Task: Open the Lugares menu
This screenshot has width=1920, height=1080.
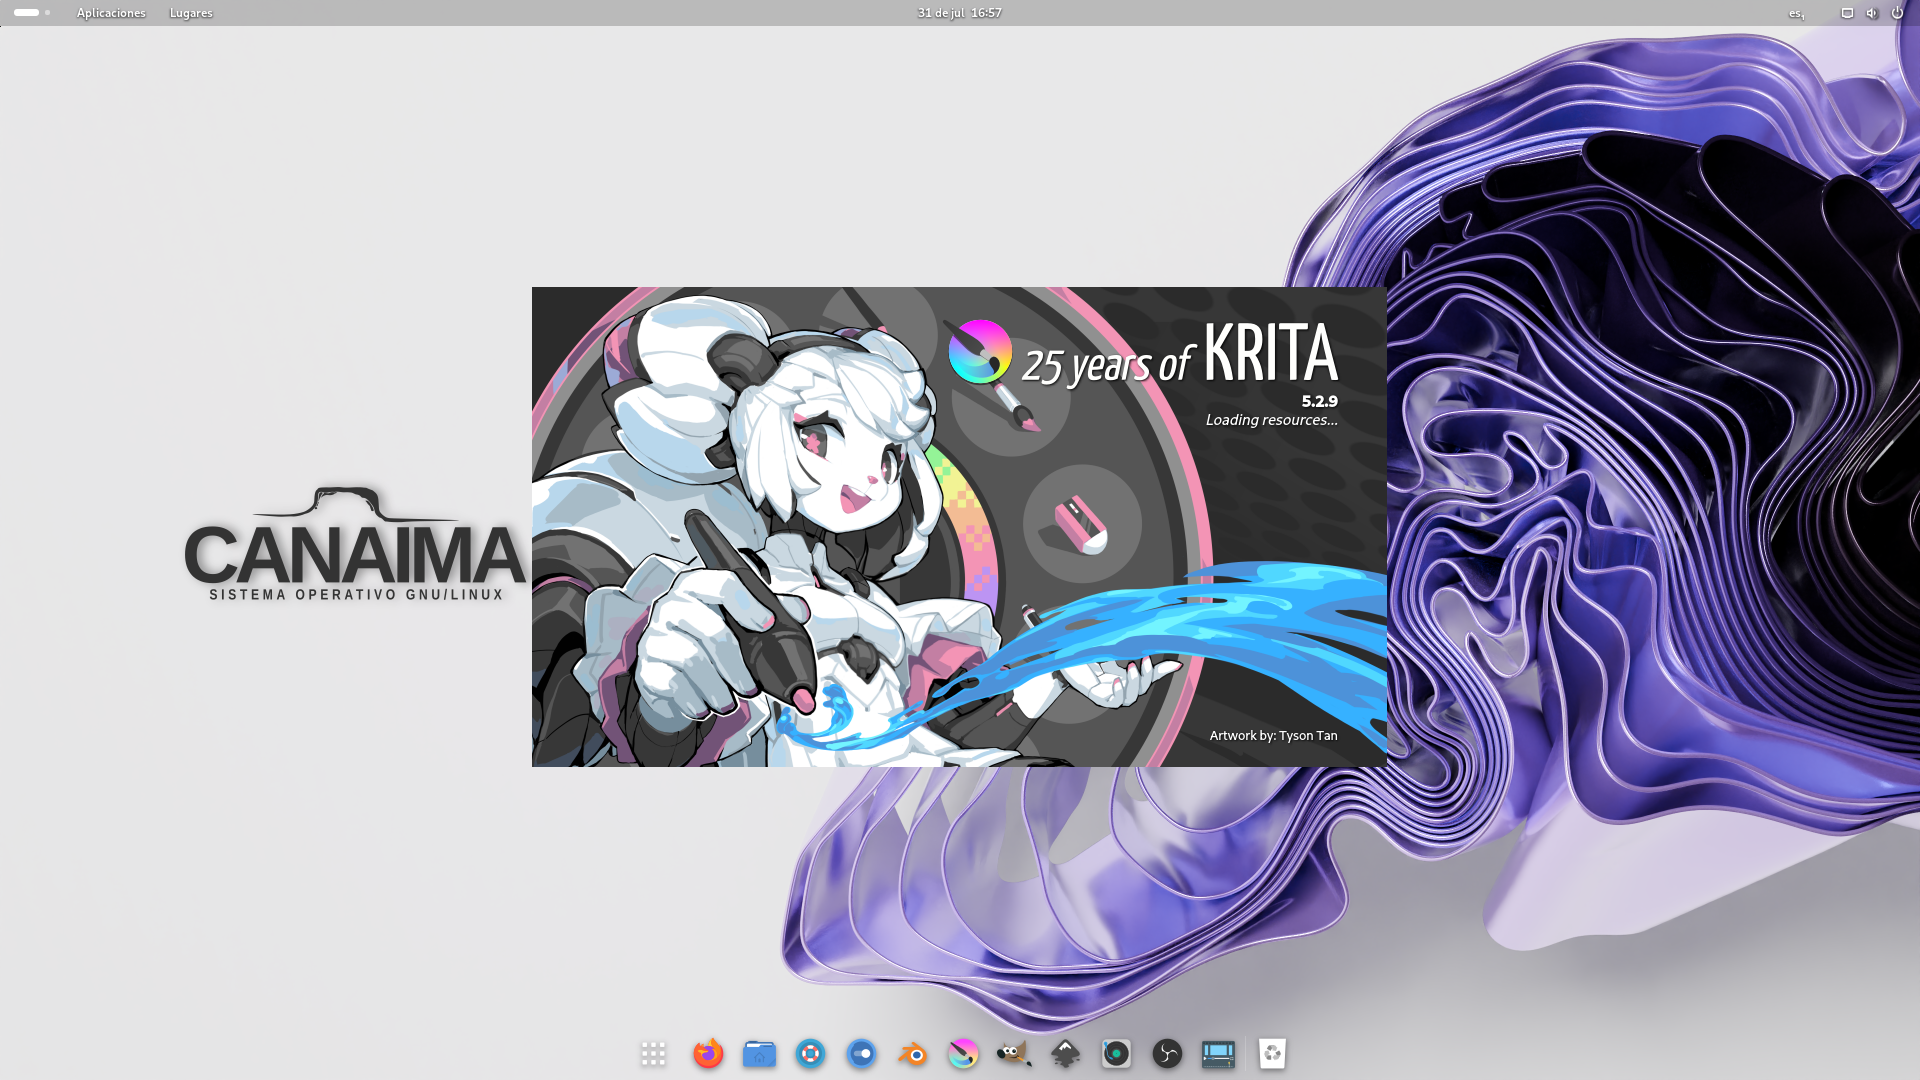Action: (191, 13)
